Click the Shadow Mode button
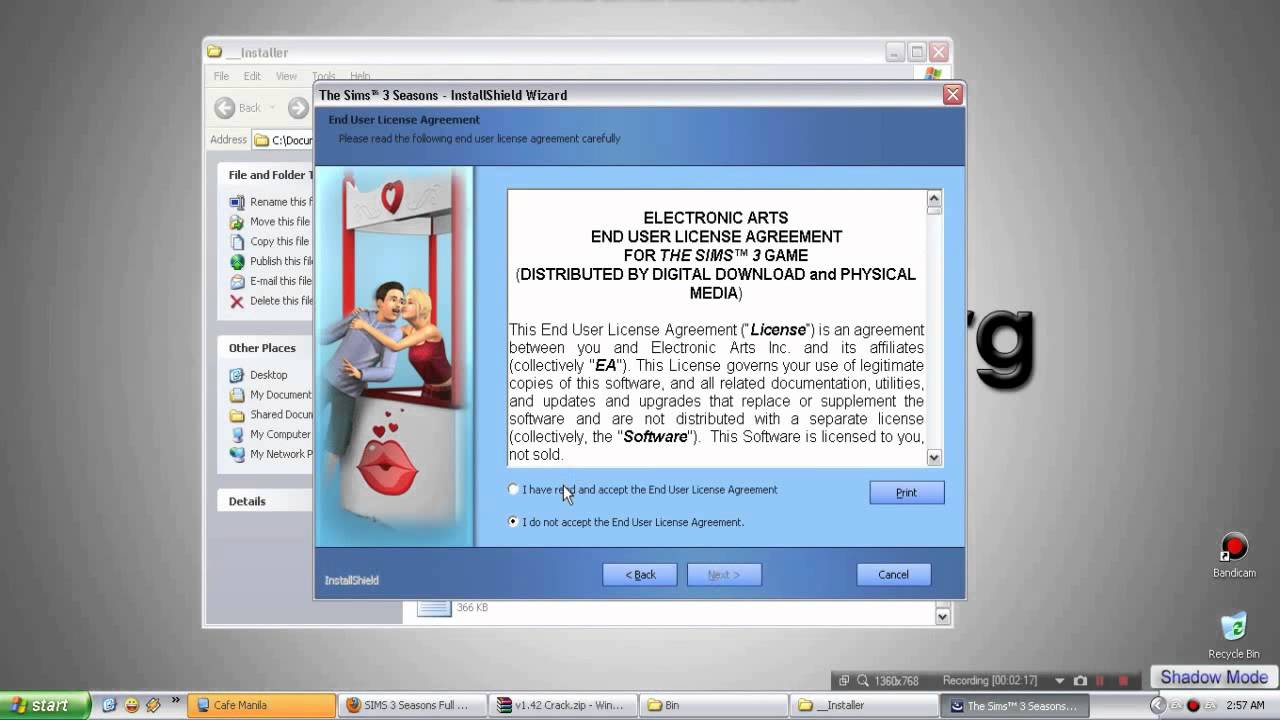This screenshot has width=1280, height=720. (x=1214, y=678)
